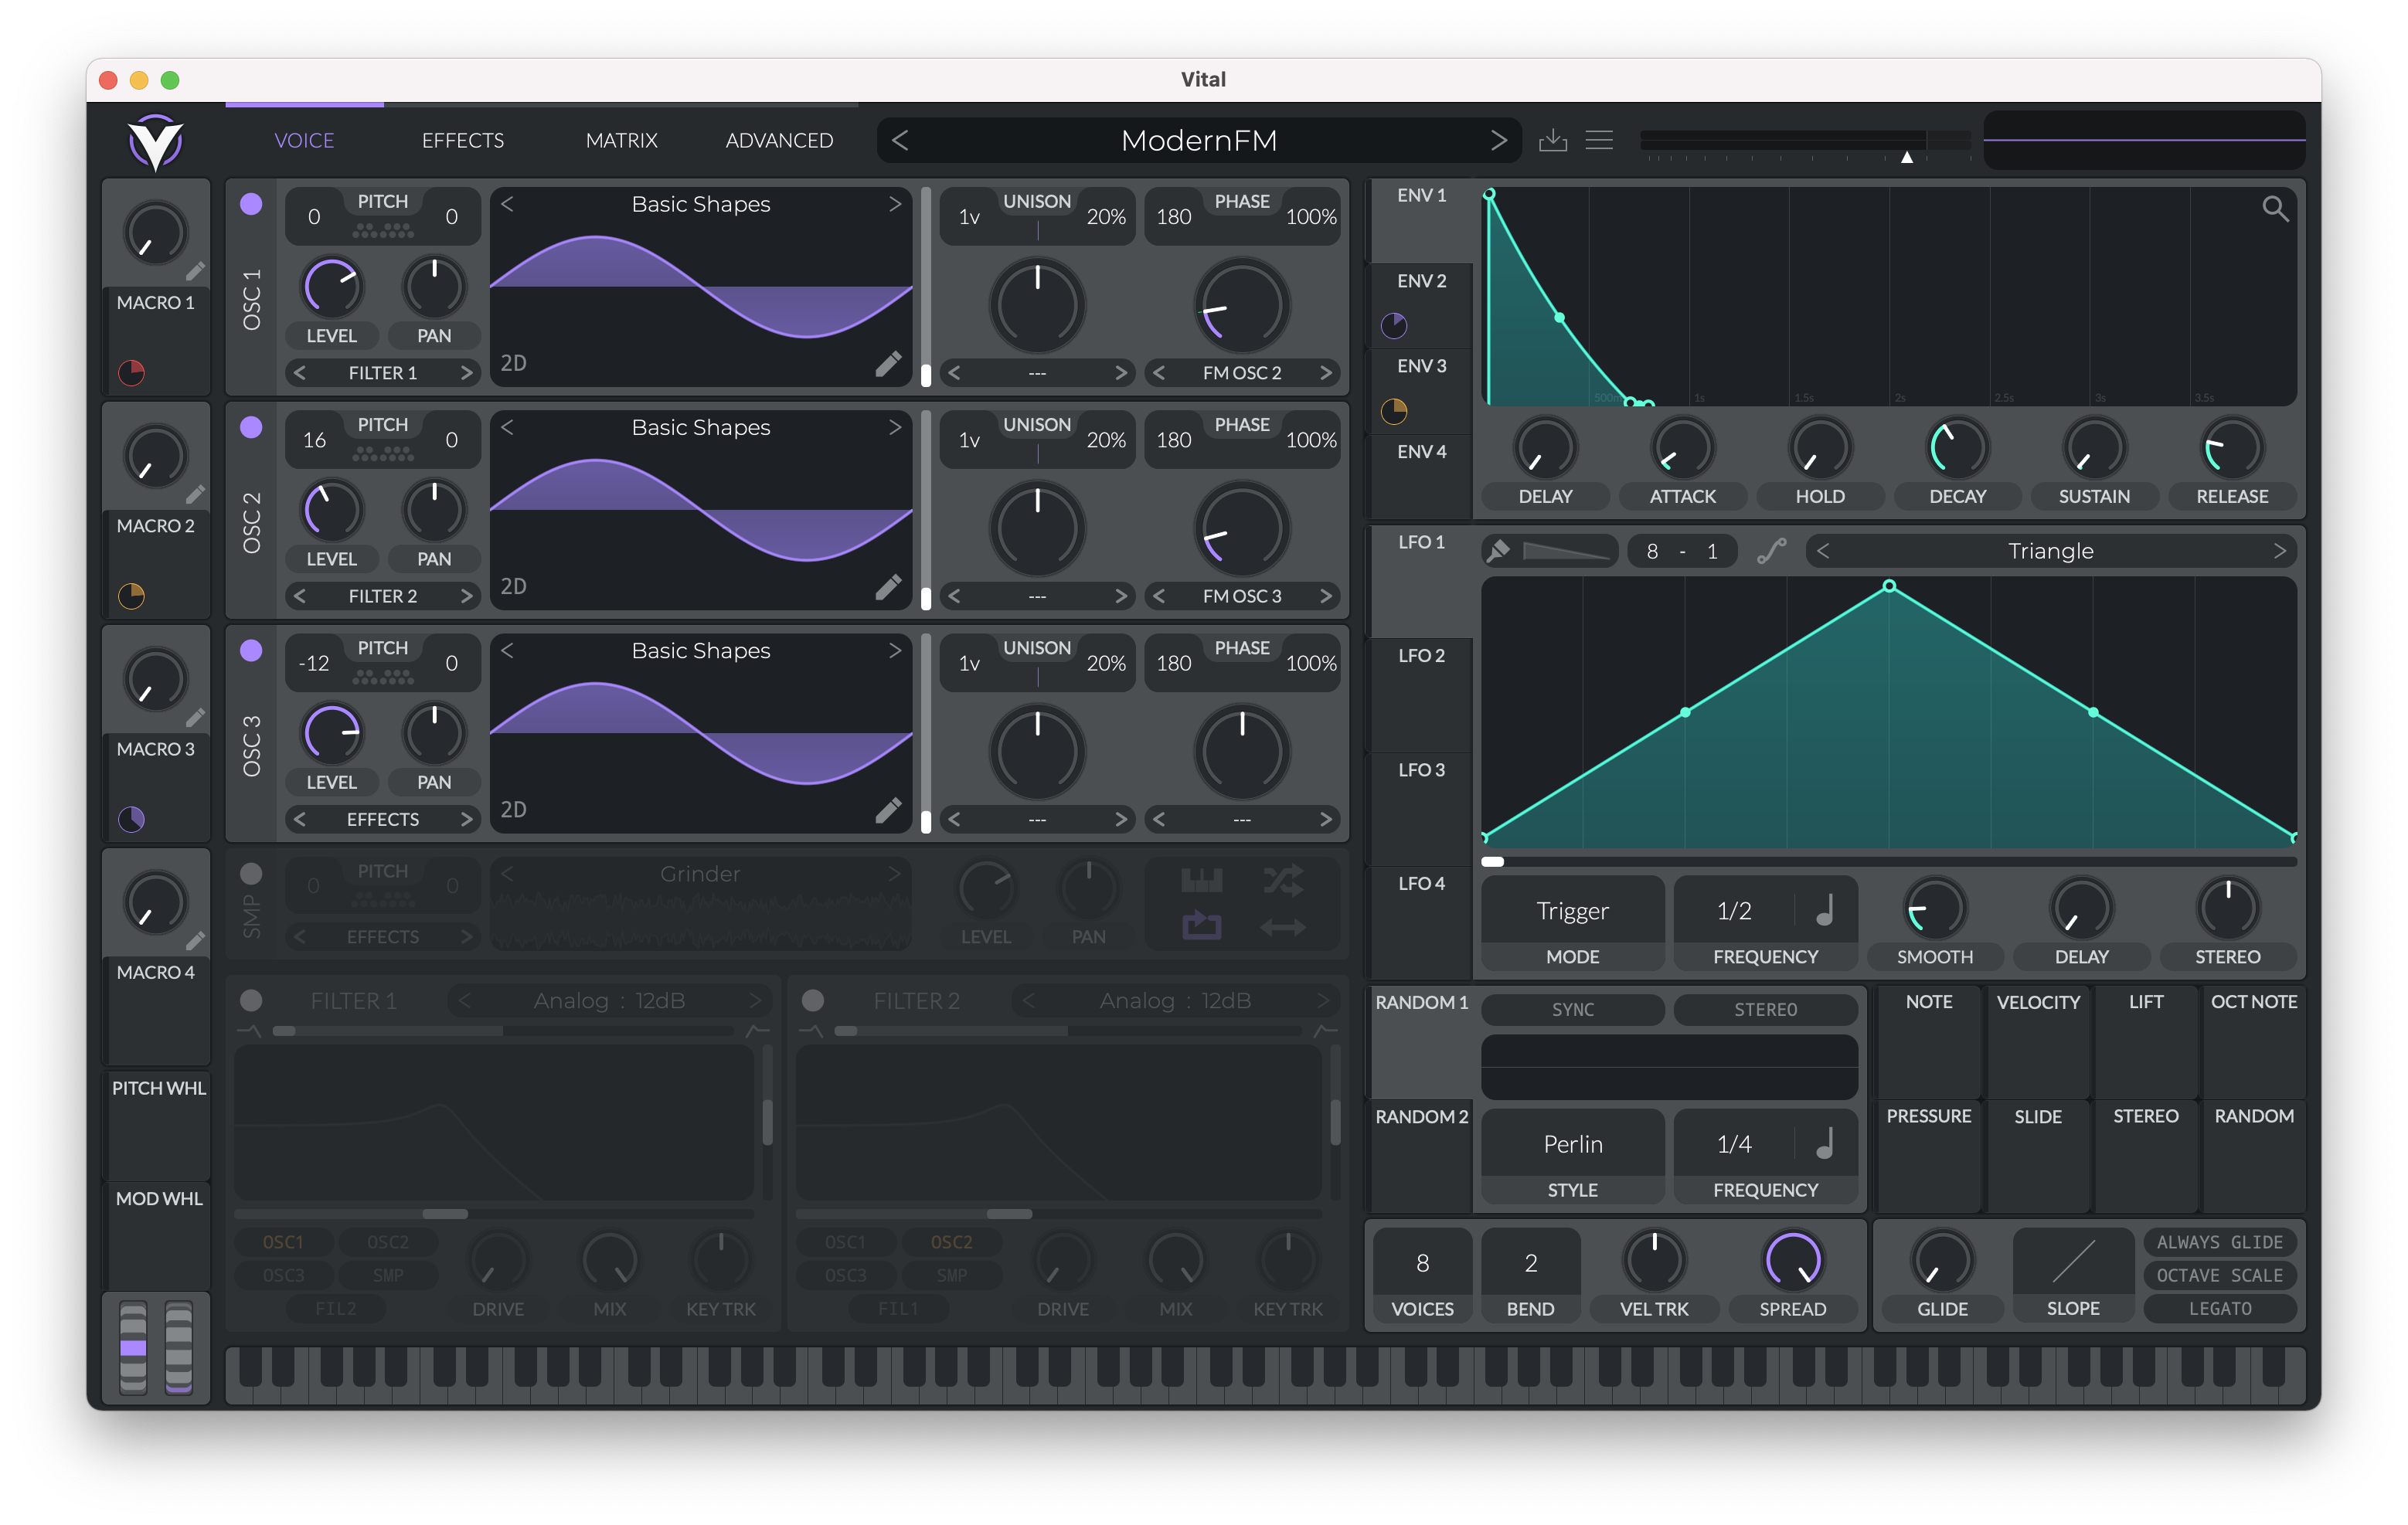Click Random 1 SYNC button
The image size is (2408, 1525).
[x=1572, y=1009]
